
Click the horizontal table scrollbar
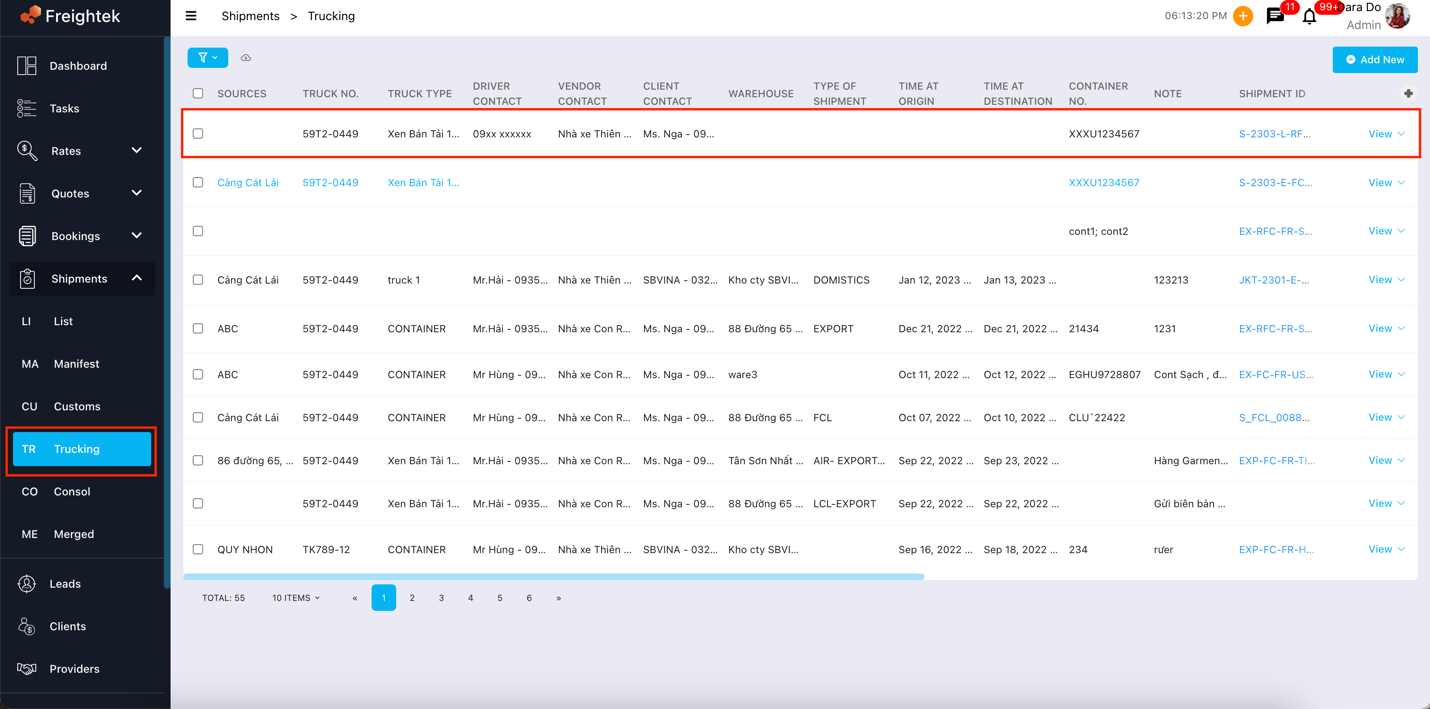pyautogui.click(x=553, y=577)
